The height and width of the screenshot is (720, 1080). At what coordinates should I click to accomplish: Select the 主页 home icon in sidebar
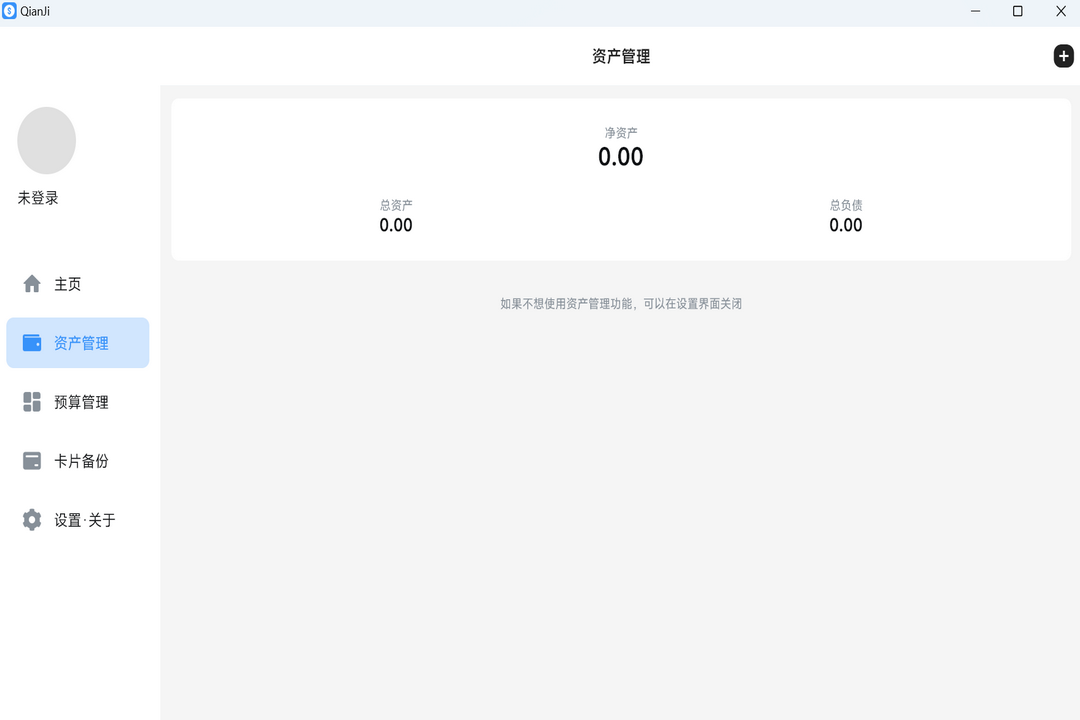[30, 283]
